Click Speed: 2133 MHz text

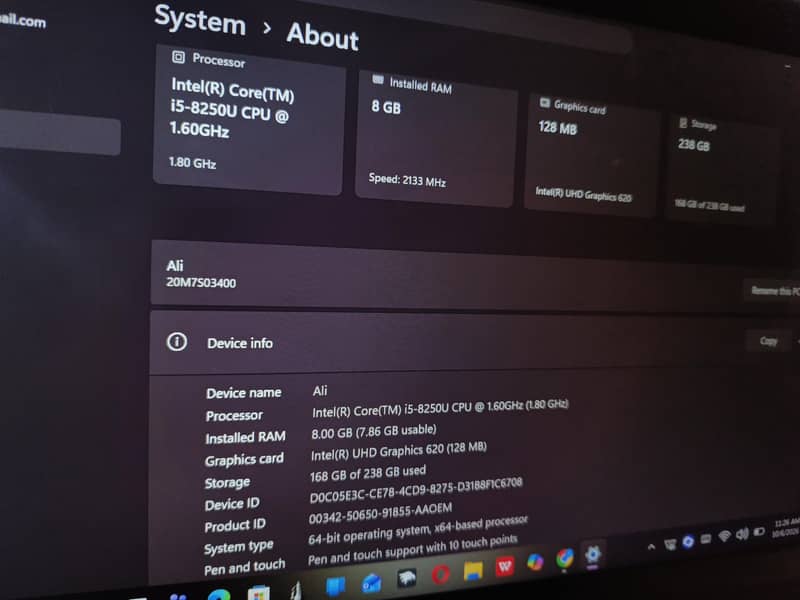coord(407,180)
